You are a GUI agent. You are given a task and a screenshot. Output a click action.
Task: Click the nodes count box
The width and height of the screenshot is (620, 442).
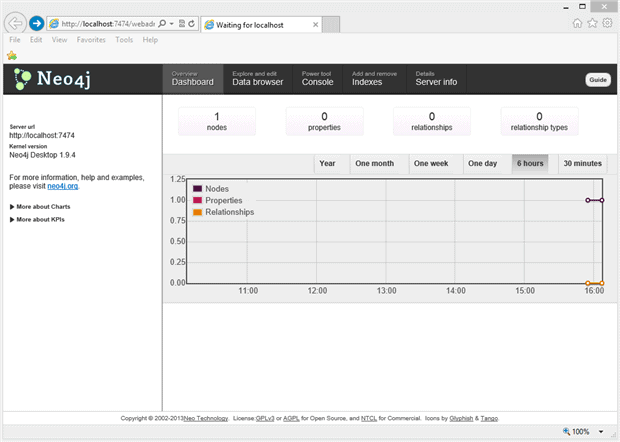217,121
